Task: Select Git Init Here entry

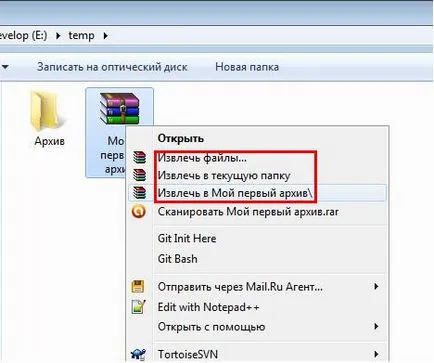Action: [257, 238]
